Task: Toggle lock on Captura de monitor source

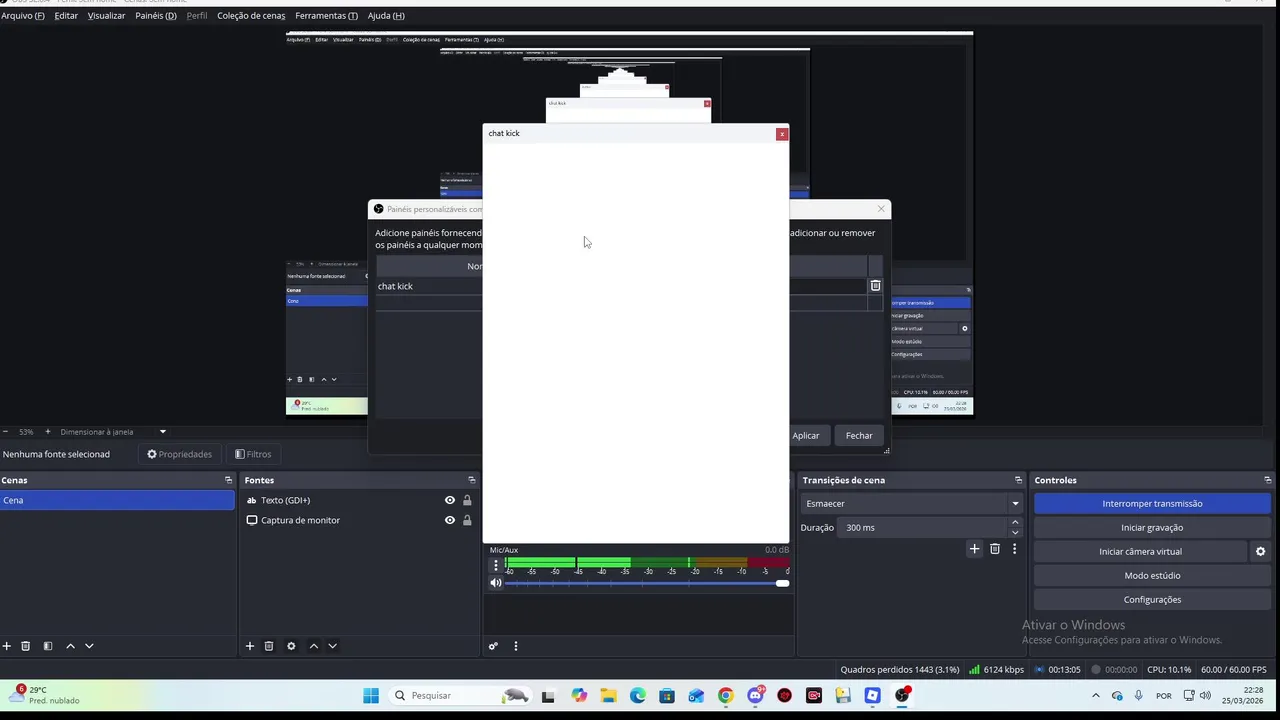Action: tap(467, 520)
